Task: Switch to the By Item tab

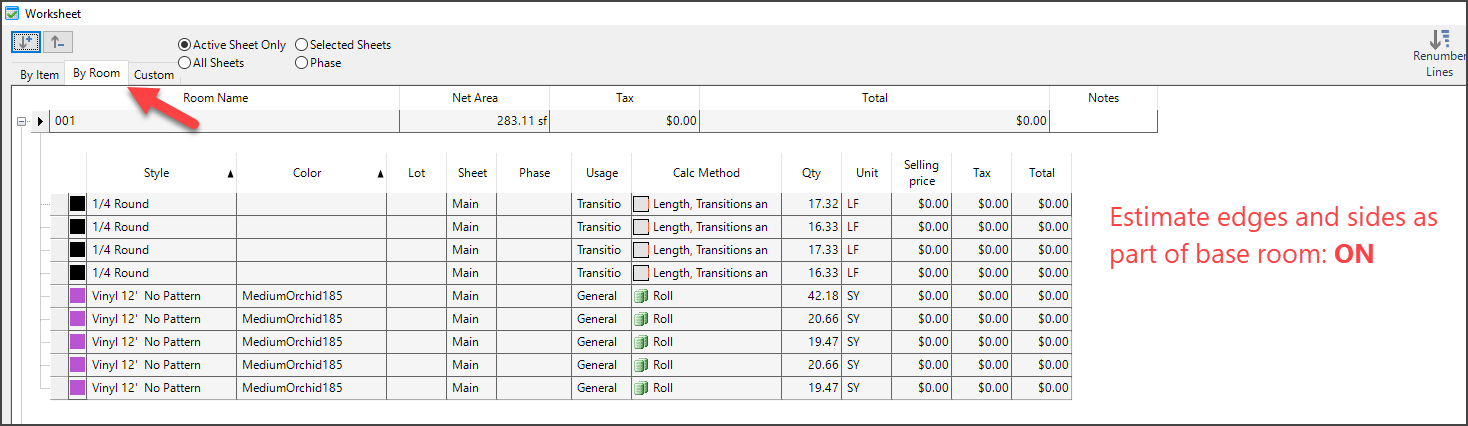Action: [40, 75]
